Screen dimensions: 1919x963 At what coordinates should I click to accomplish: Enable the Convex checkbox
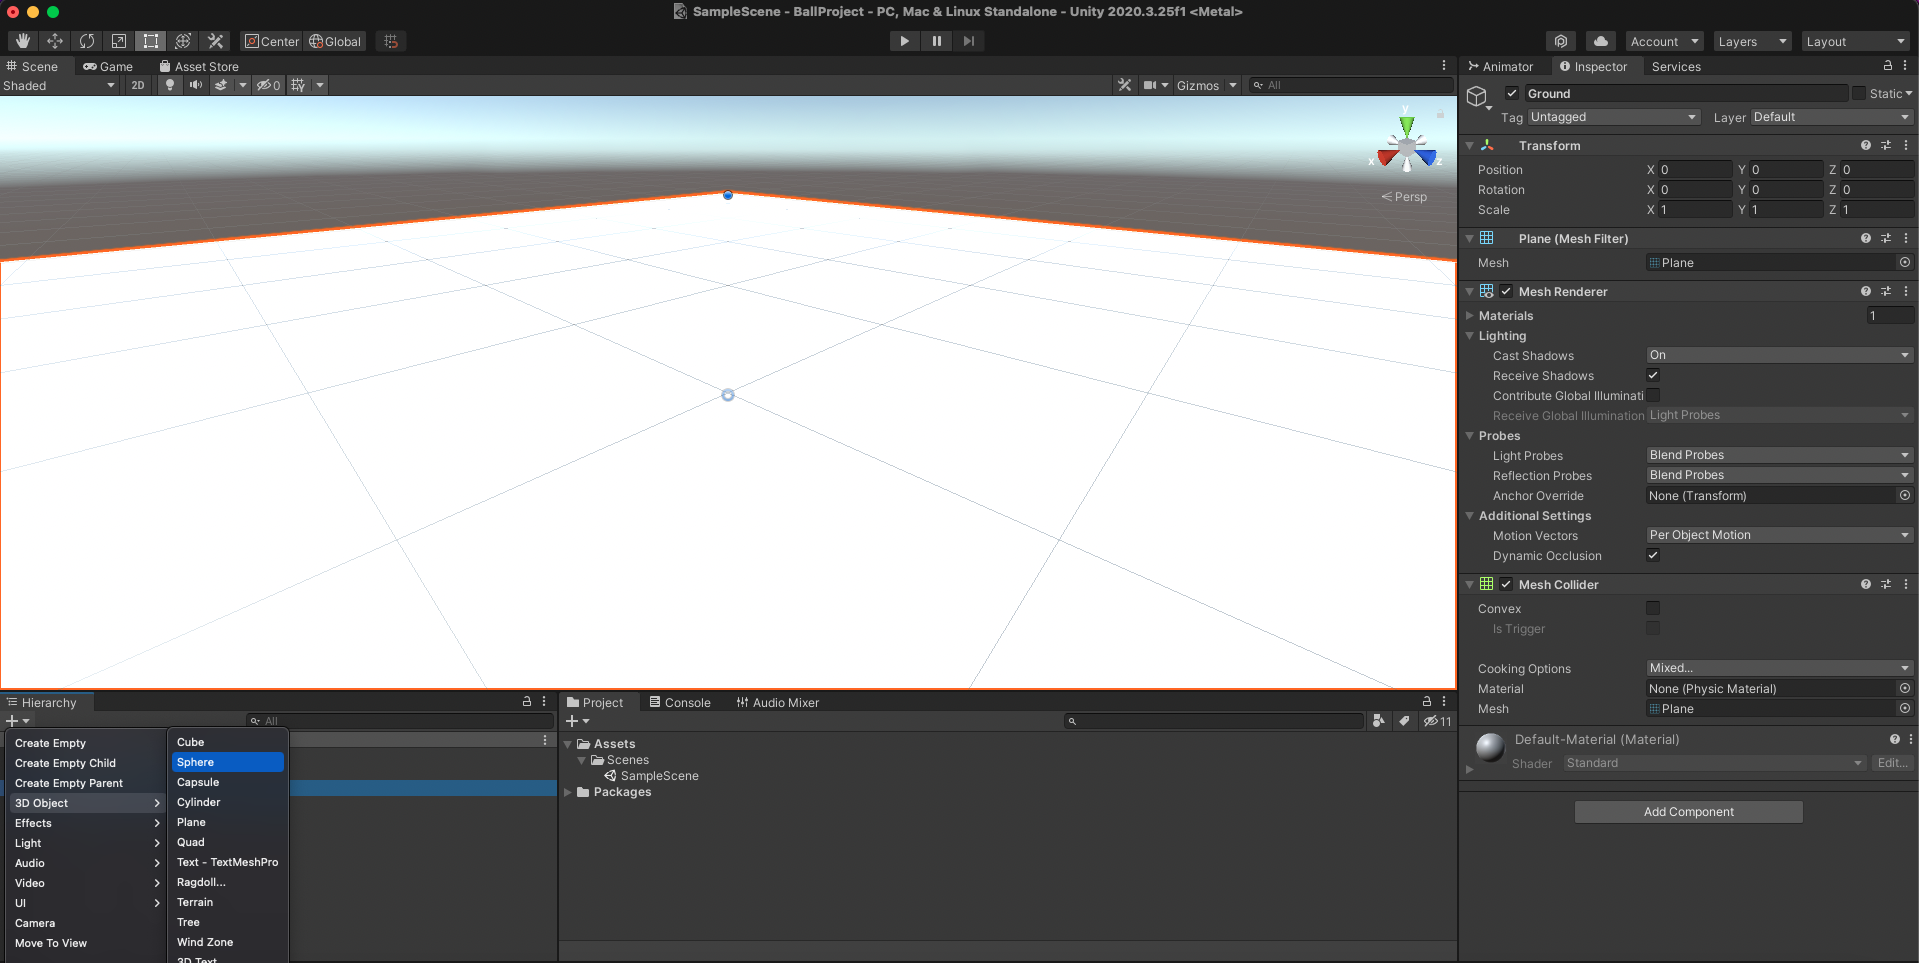tap(1653, 608)
